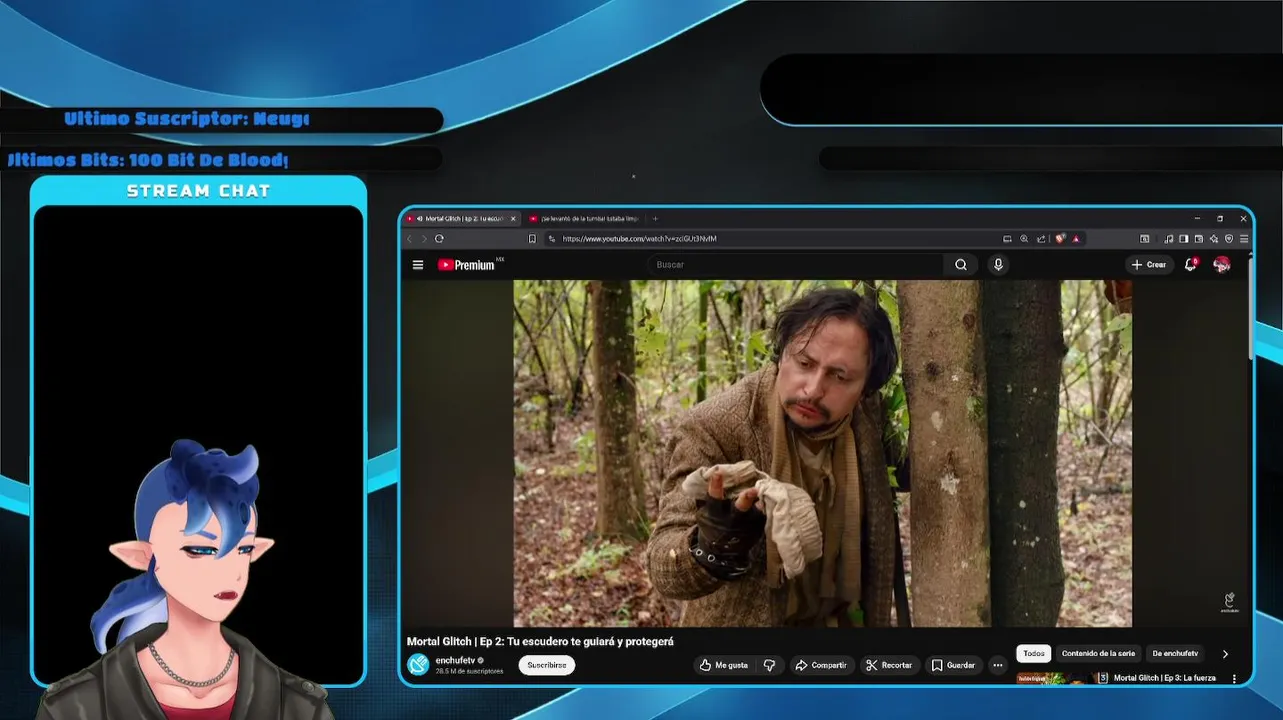The image size is (1283, 720).
Task: Click the Buscar search field
Action: 795,265
